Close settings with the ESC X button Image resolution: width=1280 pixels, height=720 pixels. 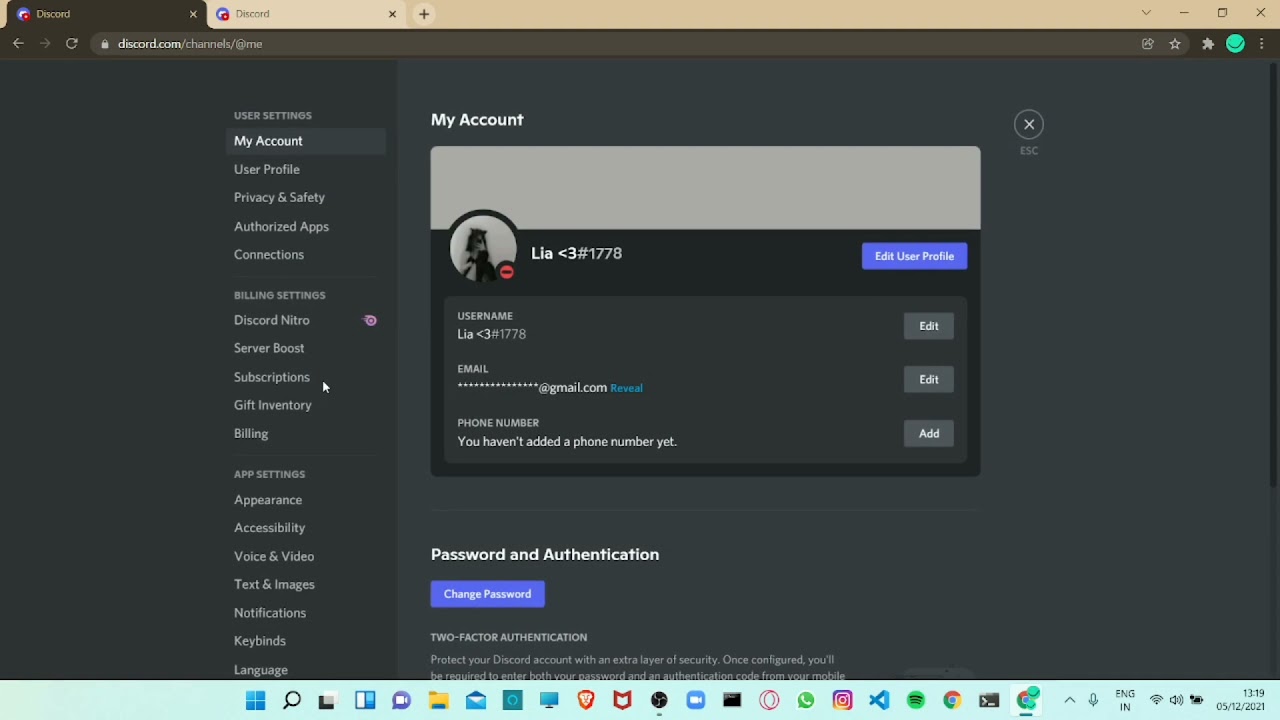1029,124
